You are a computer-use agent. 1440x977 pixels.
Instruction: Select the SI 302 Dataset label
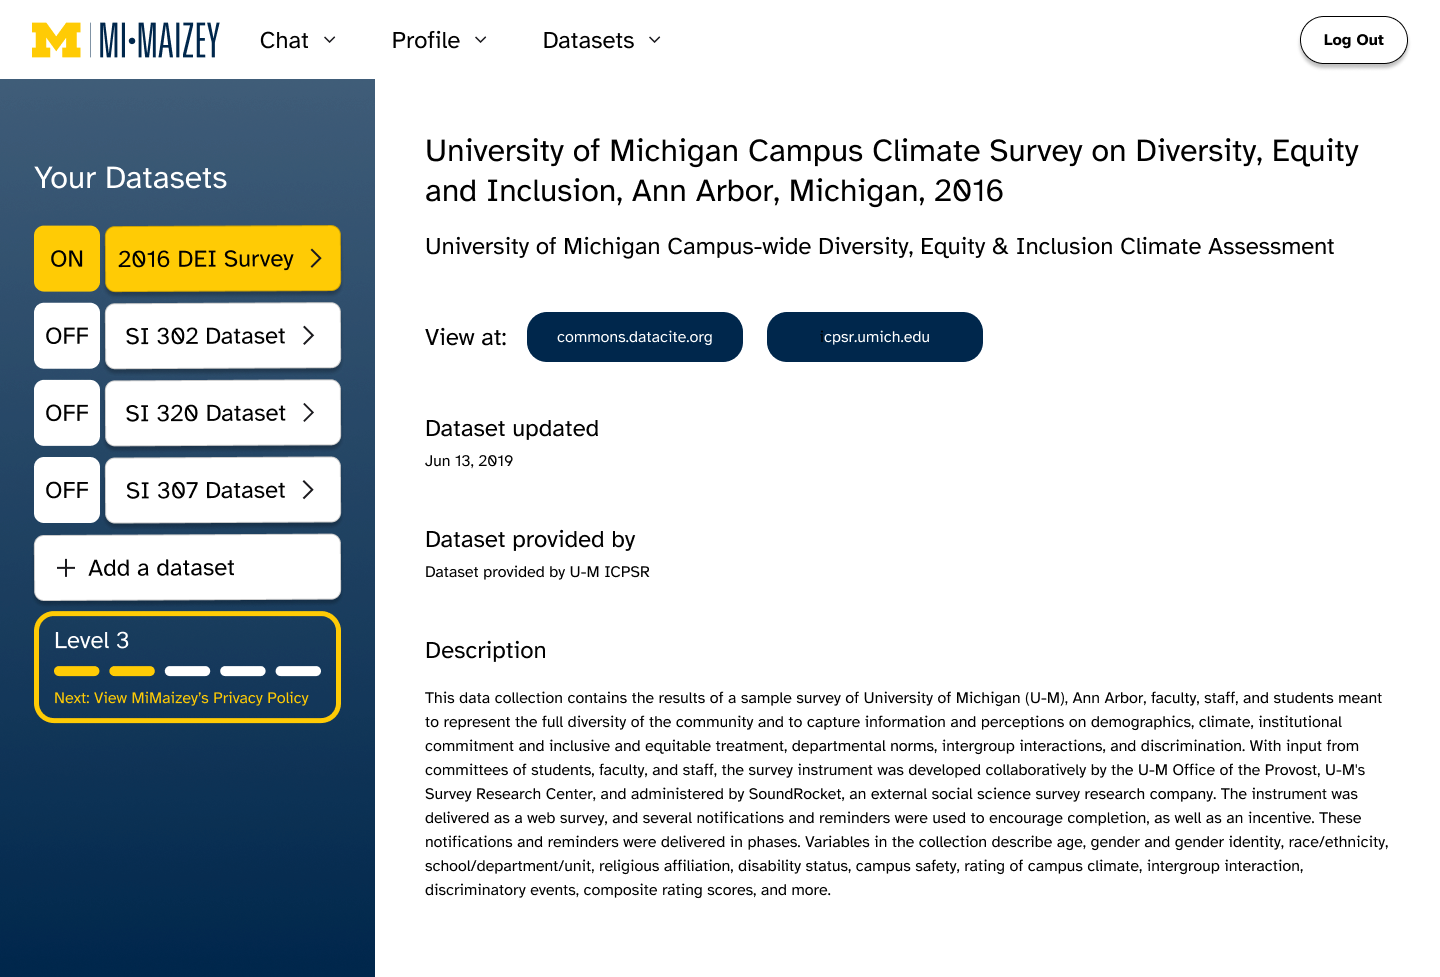(x=205, y=336)
